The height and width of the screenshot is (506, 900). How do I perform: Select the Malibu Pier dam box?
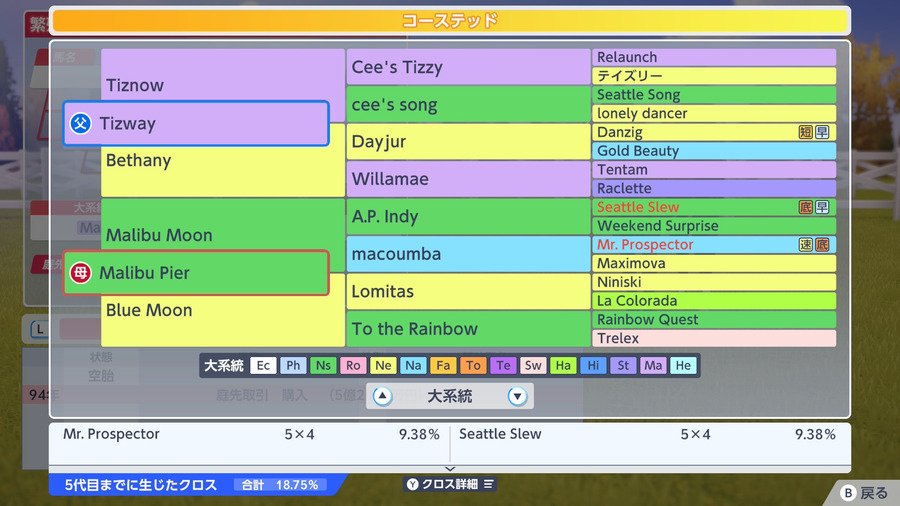[x=196, y=273]
